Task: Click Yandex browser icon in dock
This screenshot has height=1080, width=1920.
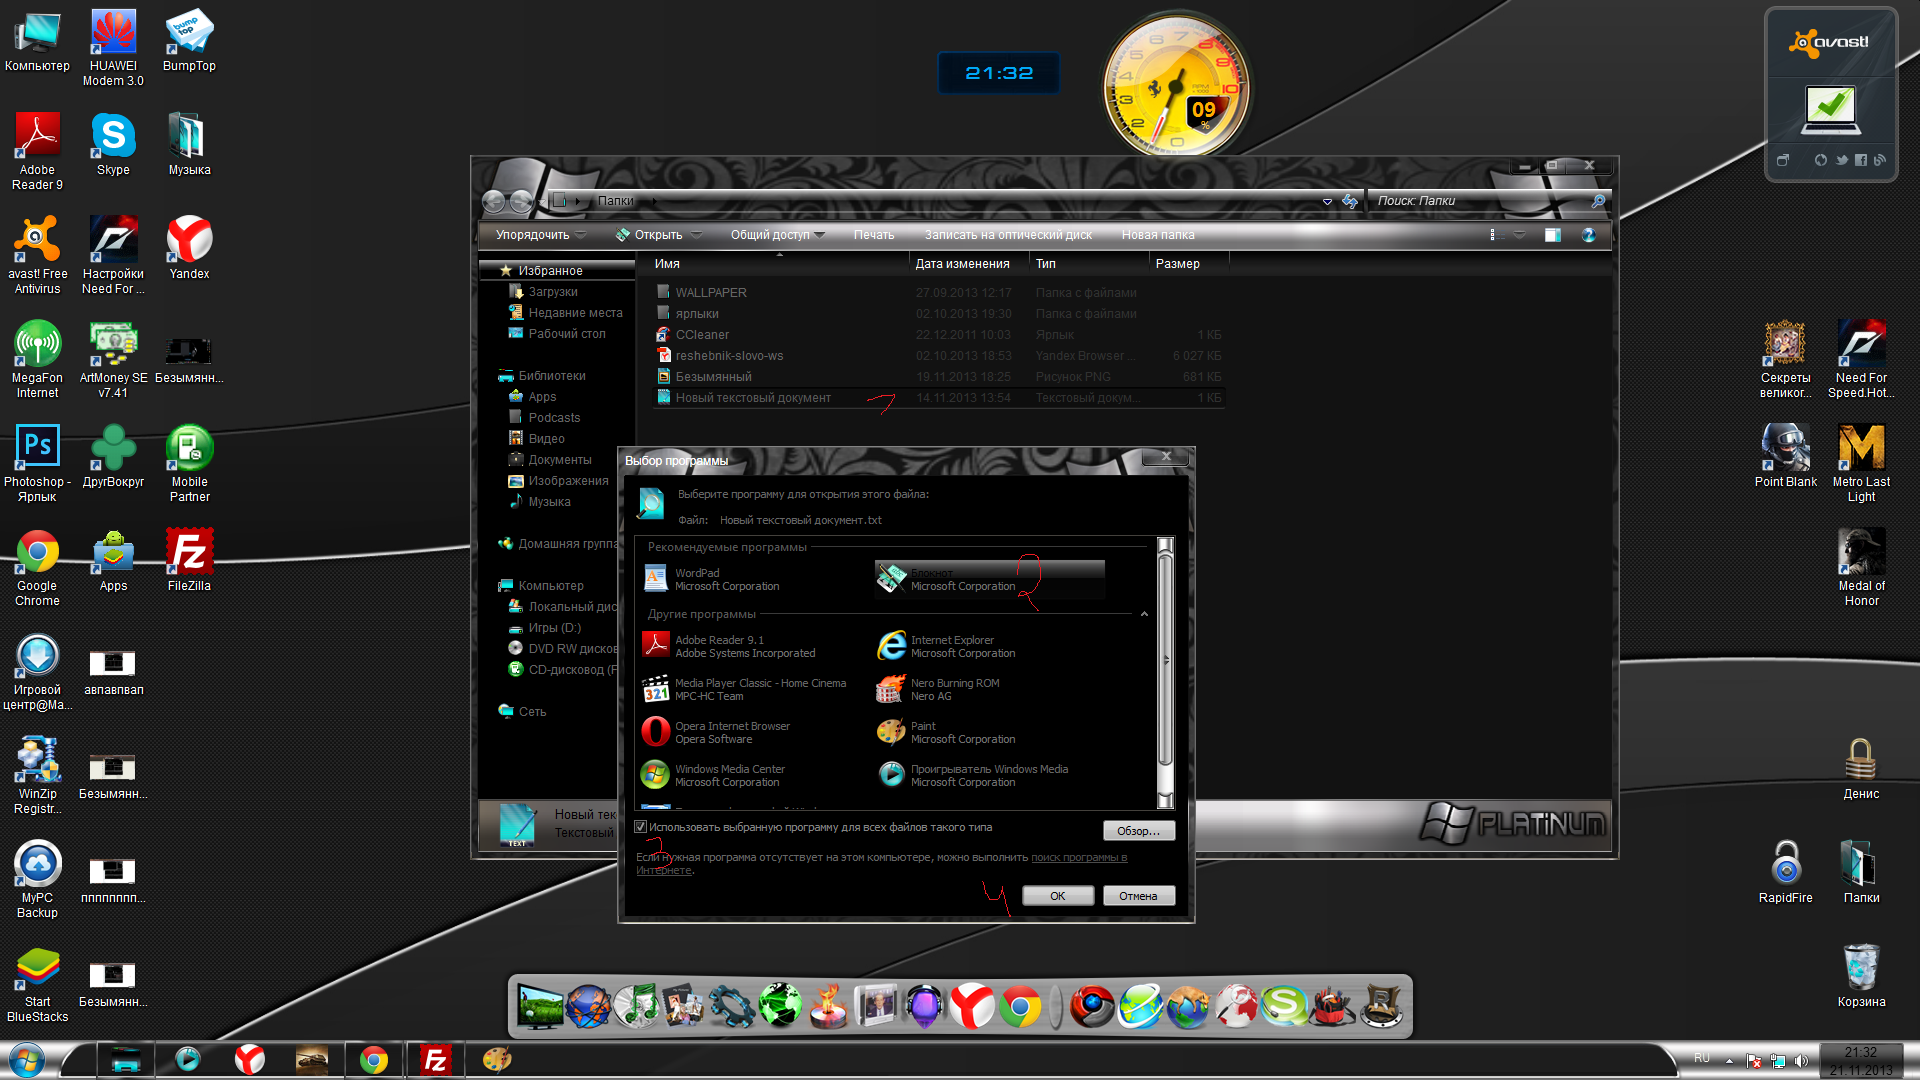Action: pos(971,1006)
